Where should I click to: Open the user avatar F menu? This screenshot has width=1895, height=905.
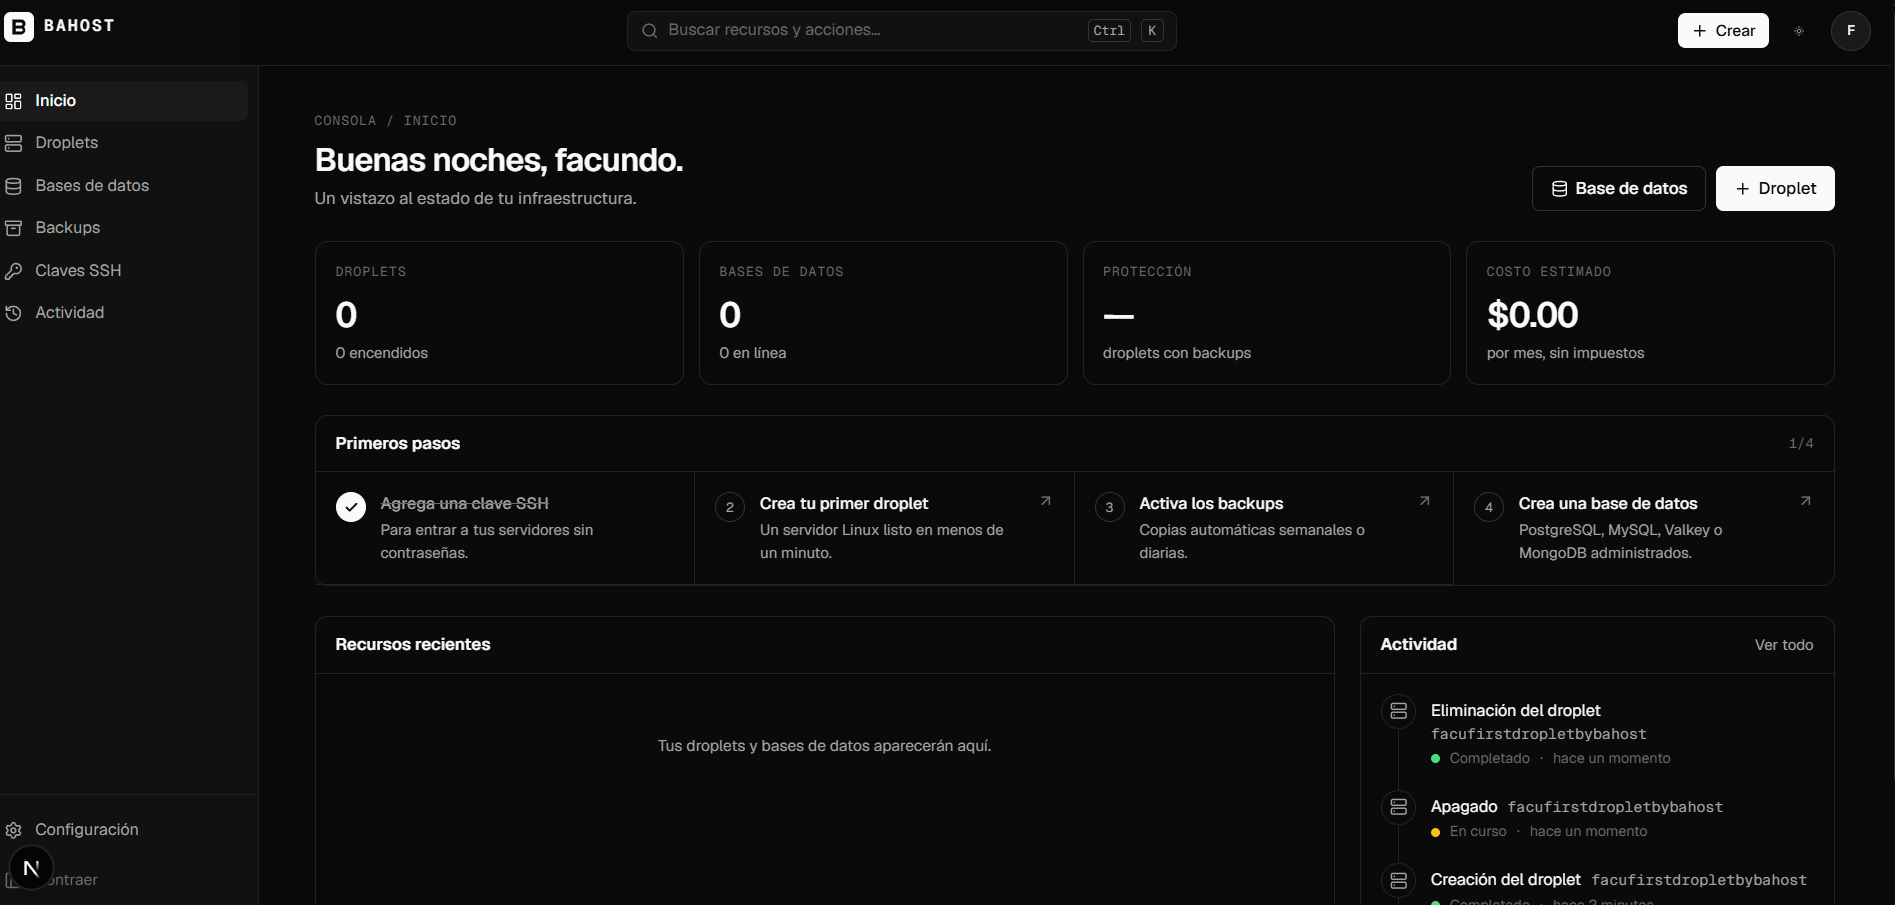(1851, 31)
